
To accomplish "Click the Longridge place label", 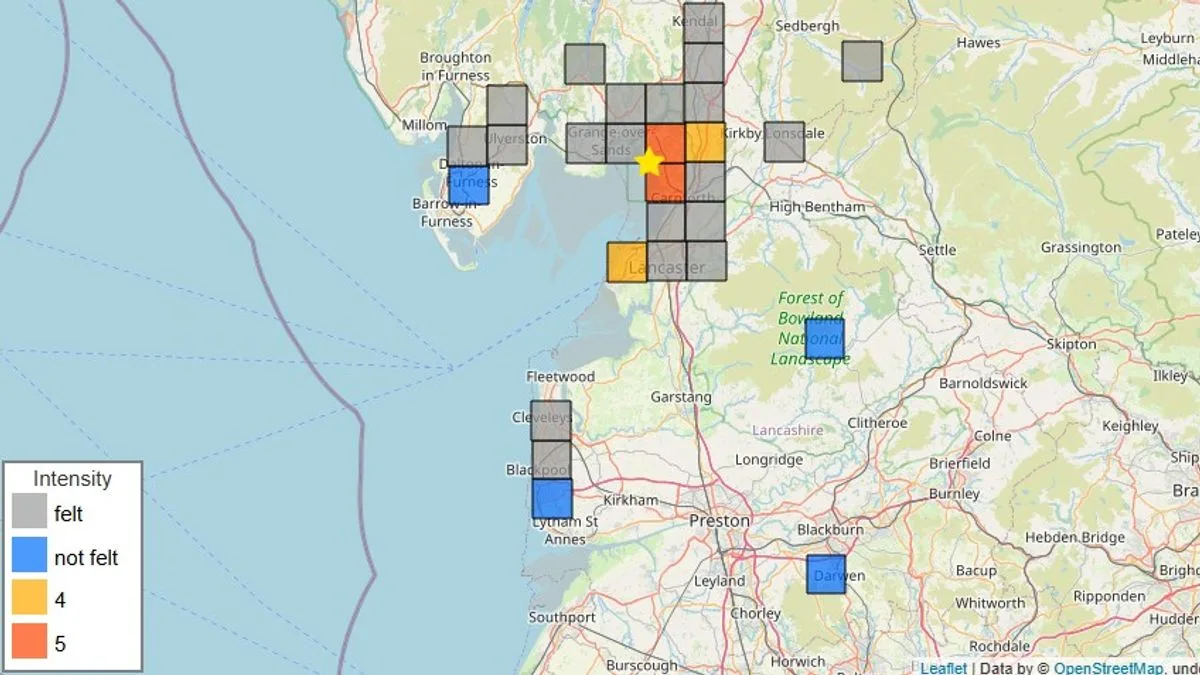I will [769, 460].
